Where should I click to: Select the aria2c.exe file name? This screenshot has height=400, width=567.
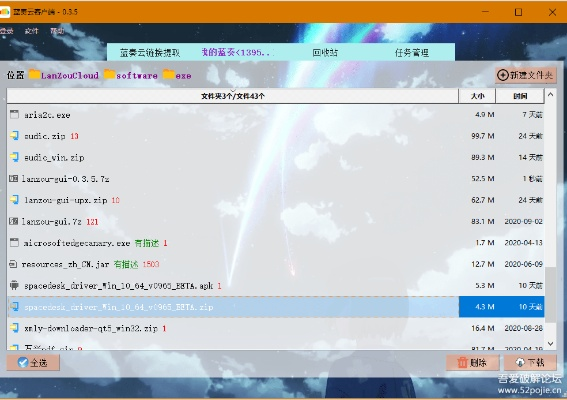pos(47,115)
